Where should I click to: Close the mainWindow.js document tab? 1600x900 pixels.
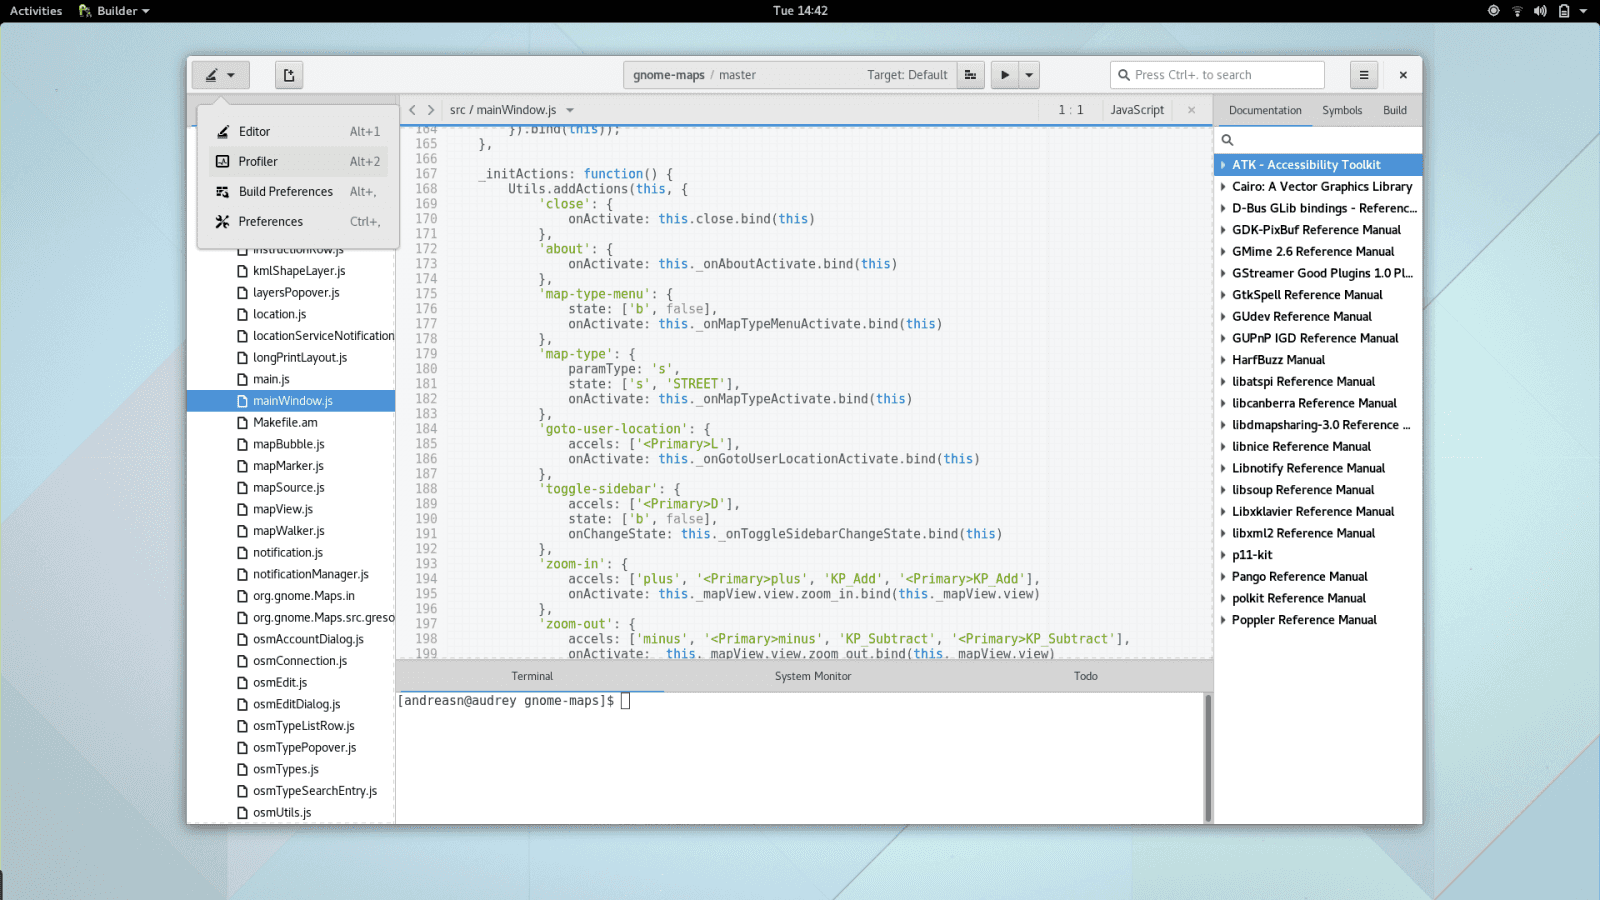[x=1191, y=110]
